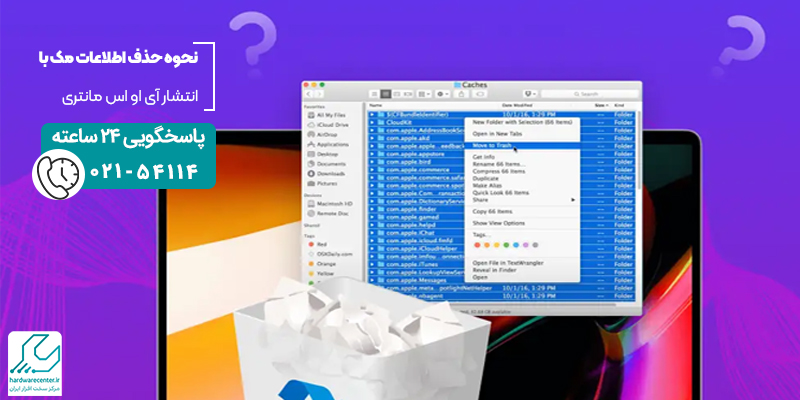
Task: Open the Action gear dropdown menu
Action: pyautogui.click(x=442, y=92)
